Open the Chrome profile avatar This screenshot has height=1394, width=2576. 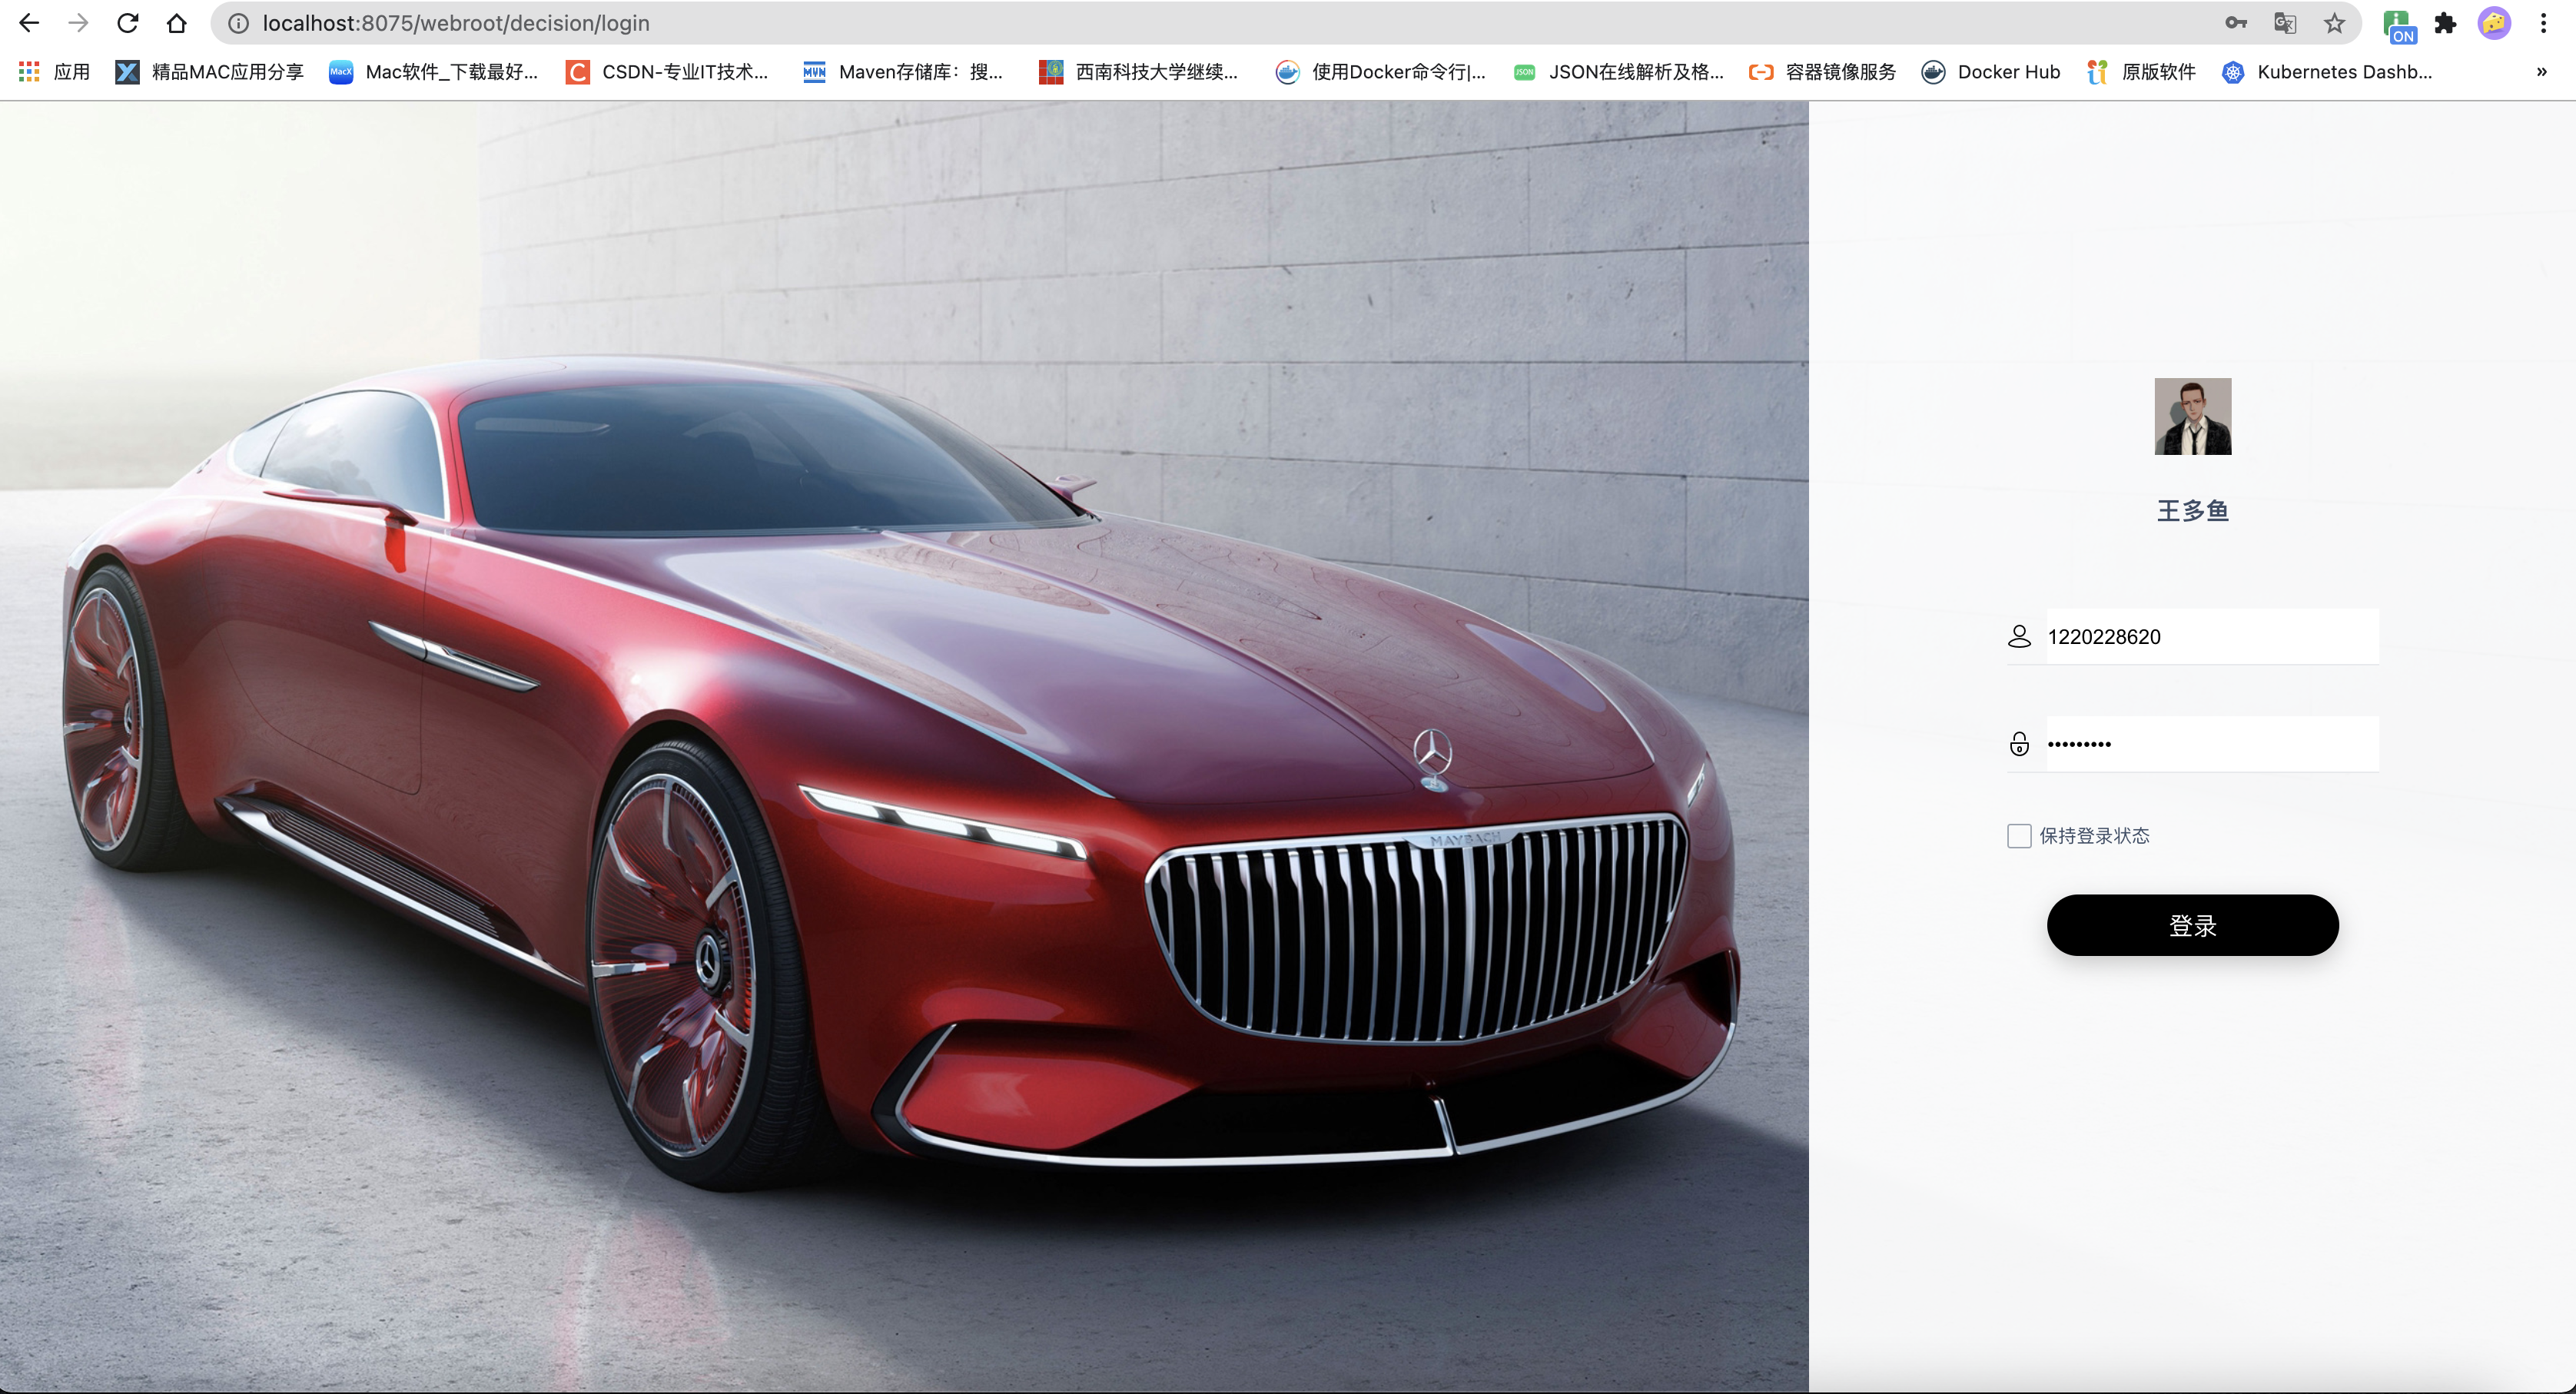[x=2494, y=23]
